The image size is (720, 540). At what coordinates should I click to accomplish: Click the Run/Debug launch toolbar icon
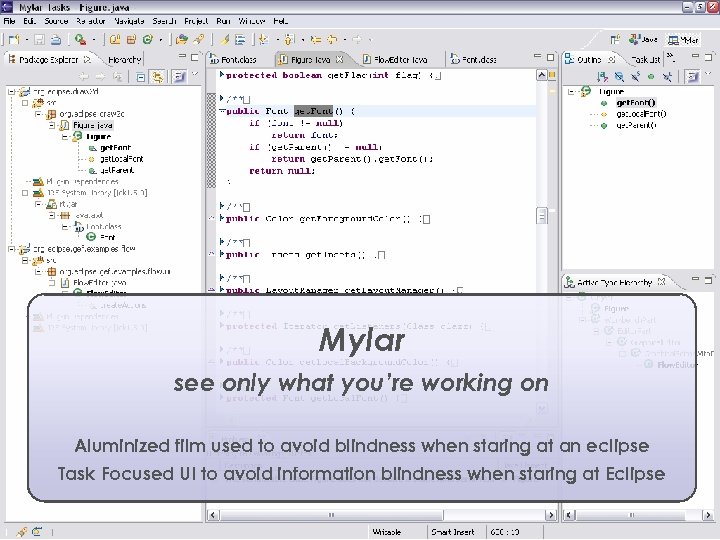(80, 40)
